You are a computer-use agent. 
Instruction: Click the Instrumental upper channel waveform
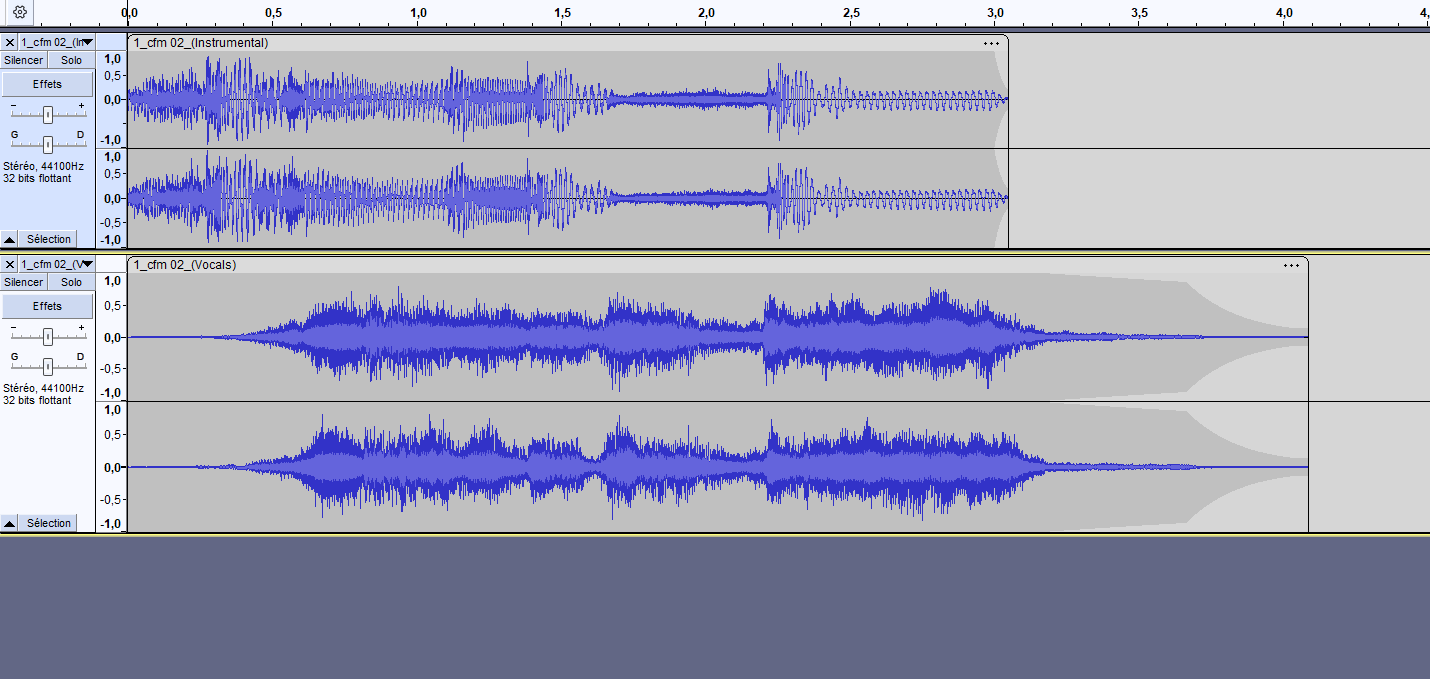tap(568, 99)
